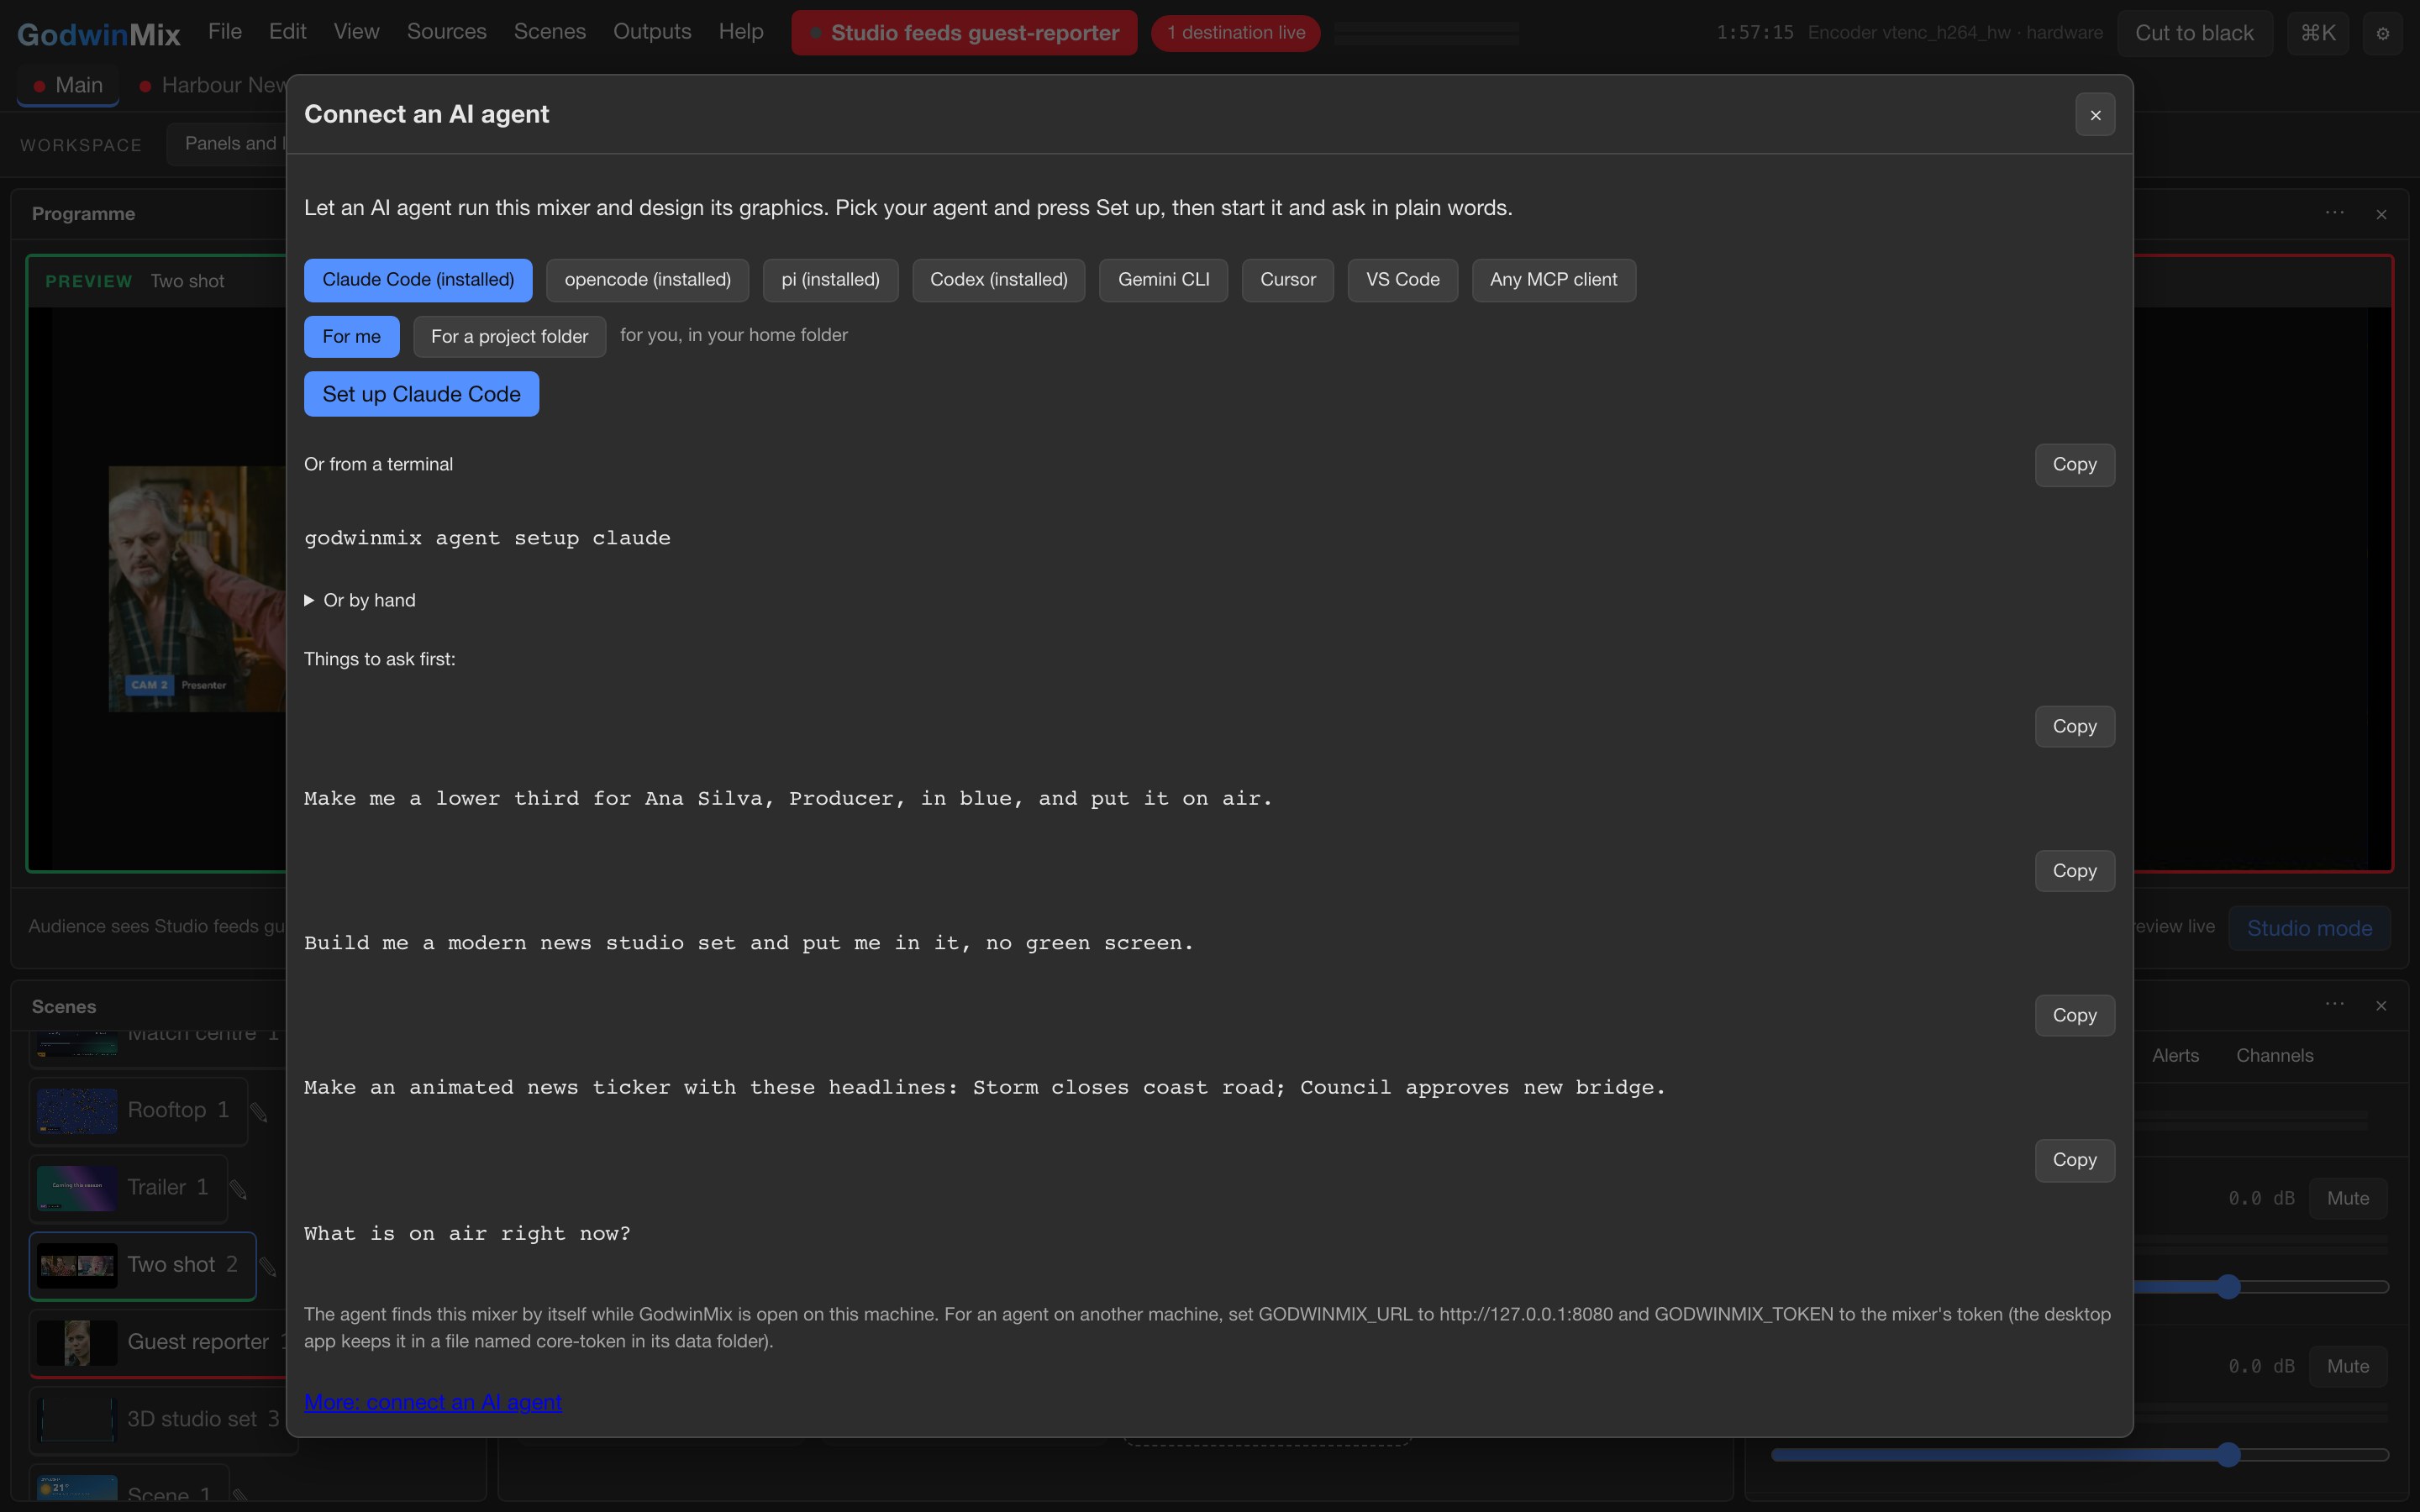Viewport: 2420px width, 1512px height.
Task: Switch to the Alerts tab
Action: 2175,1056
